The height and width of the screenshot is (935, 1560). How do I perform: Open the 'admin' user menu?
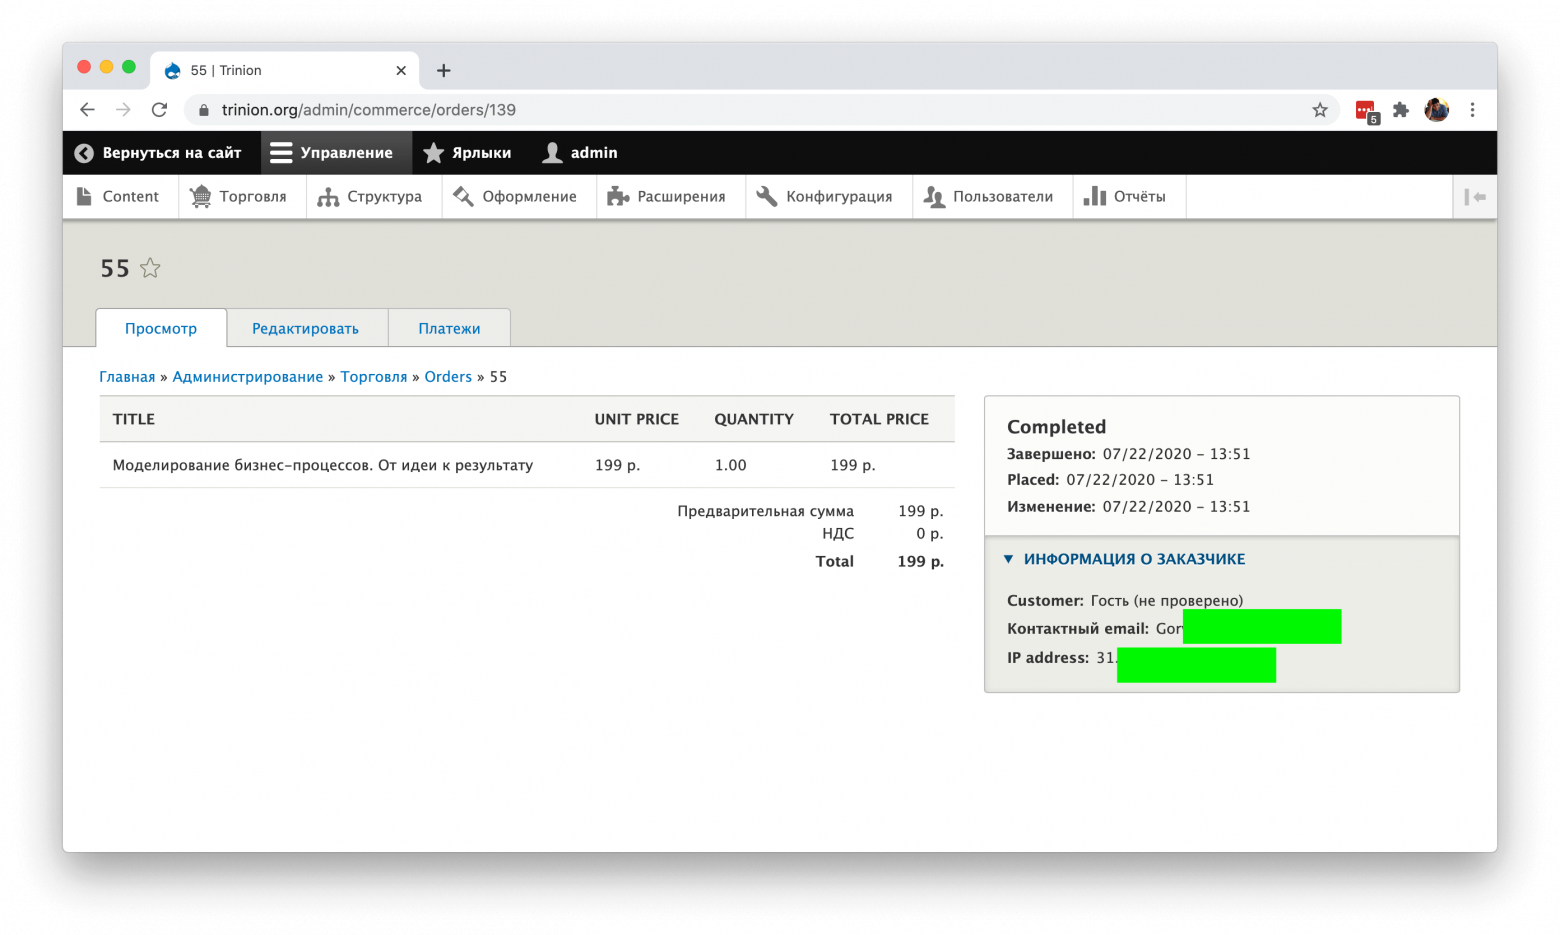coord(580,153)
